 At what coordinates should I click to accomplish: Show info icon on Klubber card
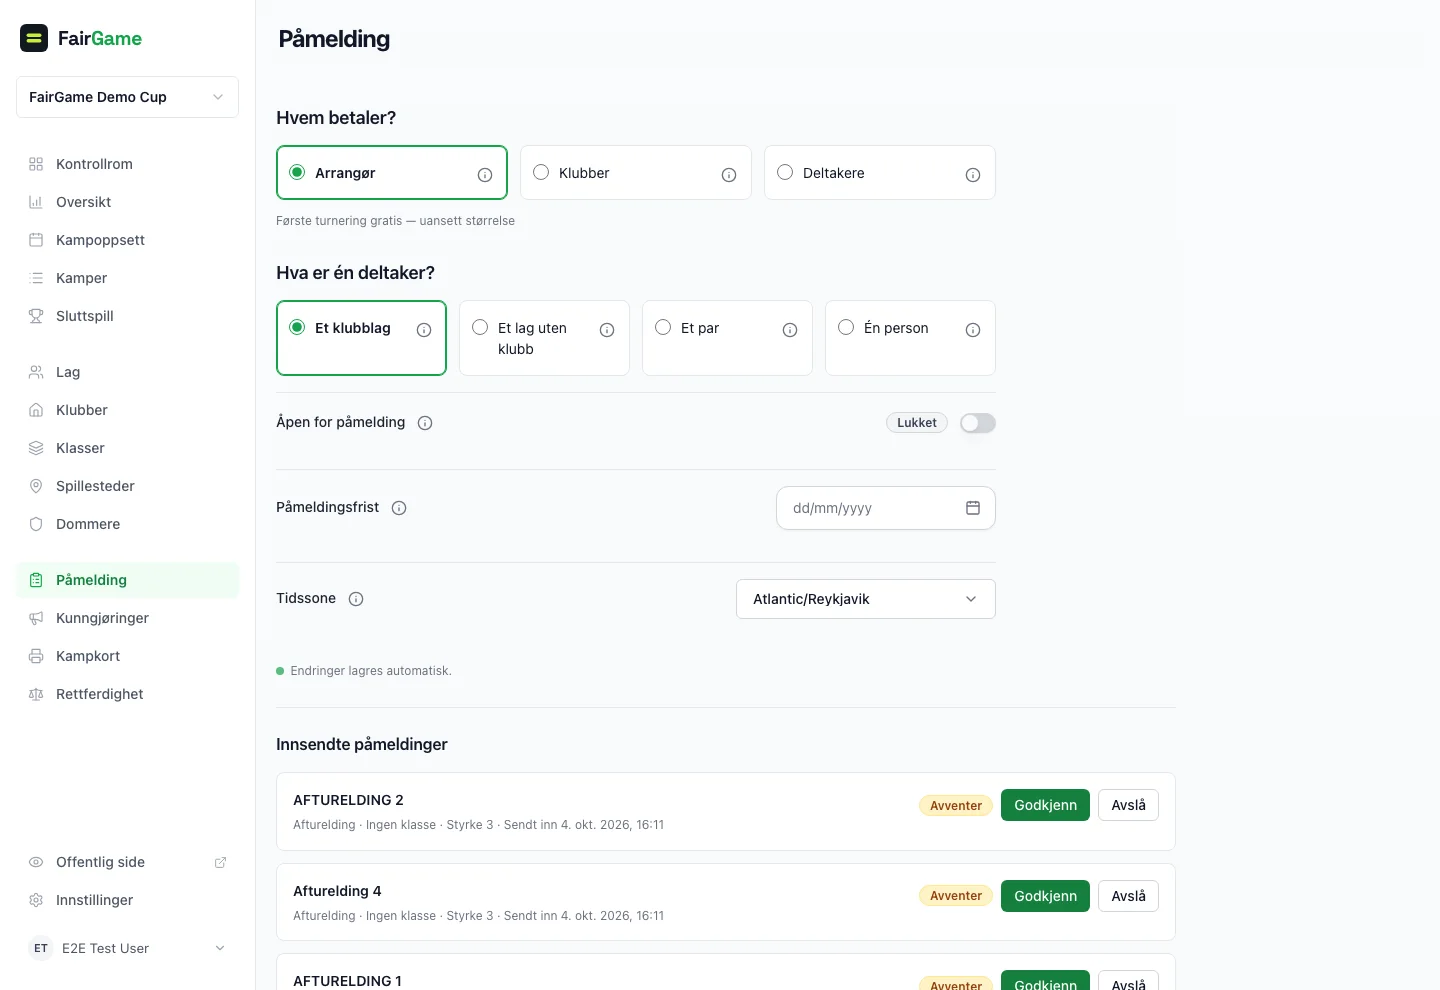729,175
